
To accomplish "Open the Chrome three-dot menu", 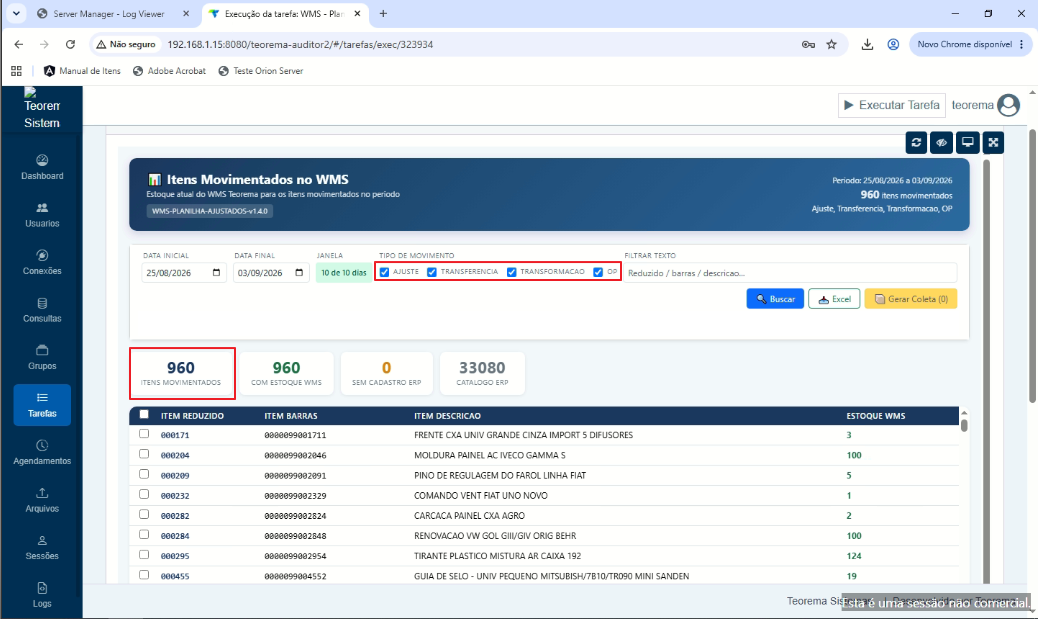I will (x=1021, y=44).
